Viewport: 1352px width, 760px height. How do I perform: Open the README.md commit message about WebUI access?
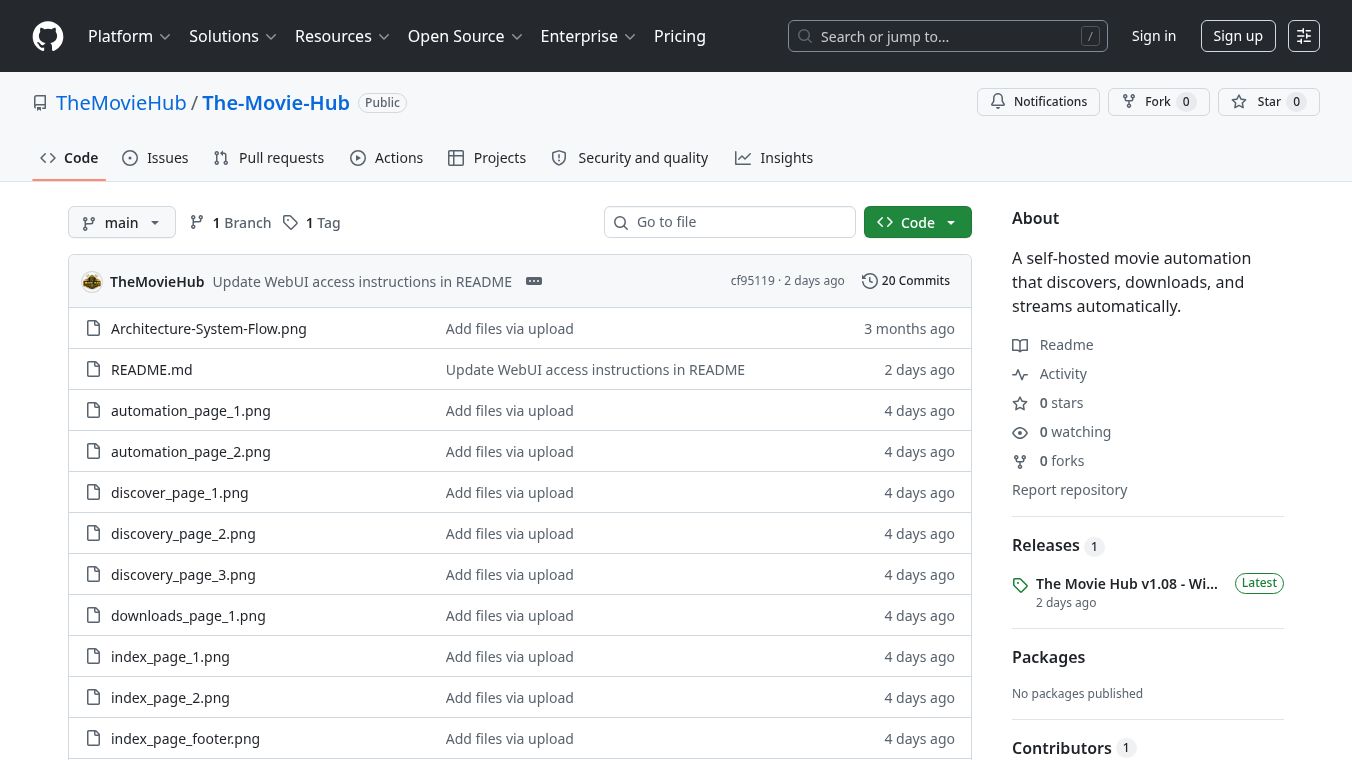595,370
